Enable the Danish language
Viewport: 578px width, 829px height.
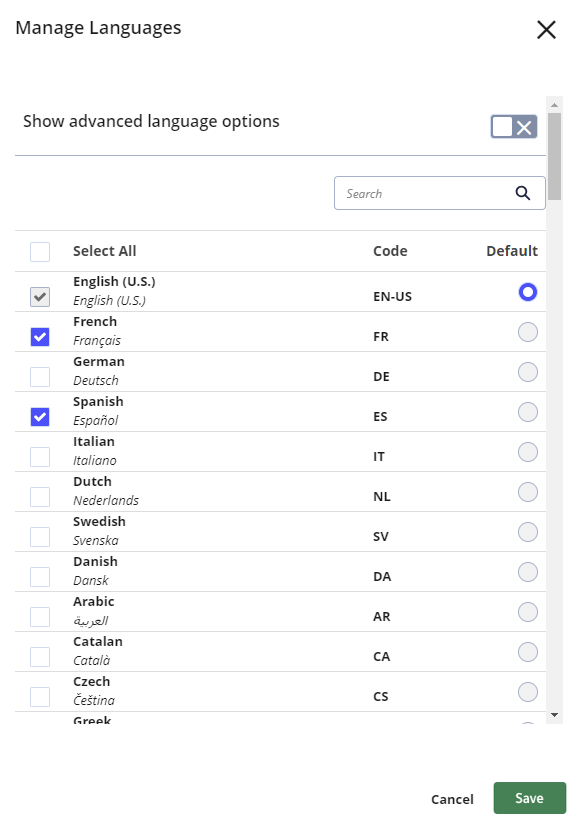coord(40,576)
